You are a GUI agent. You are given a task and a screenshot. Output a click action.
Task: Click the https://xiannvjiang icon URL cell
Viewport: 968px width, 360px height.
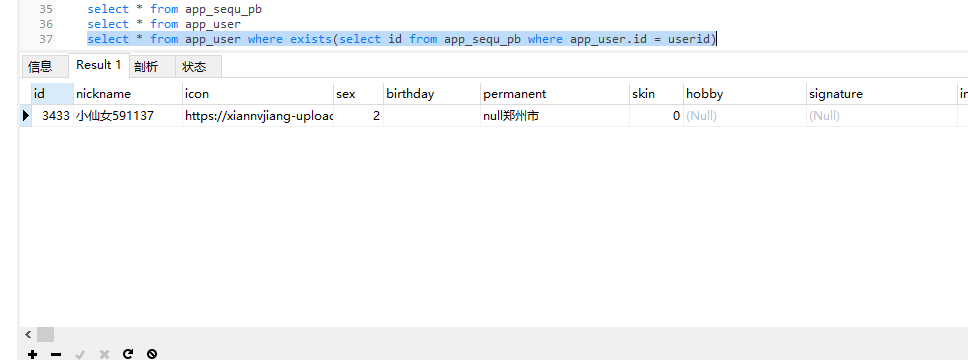[257, 115]
